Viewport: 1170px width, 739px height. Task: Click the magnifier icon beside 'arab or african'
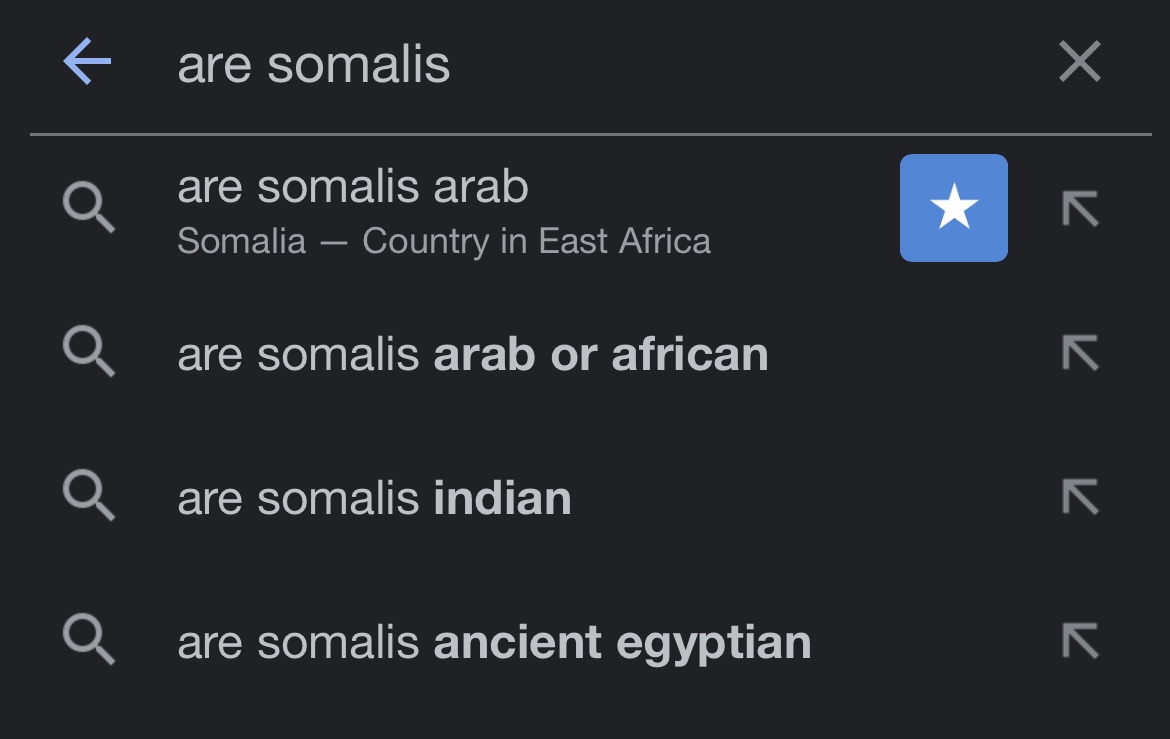tap(89, 351)
